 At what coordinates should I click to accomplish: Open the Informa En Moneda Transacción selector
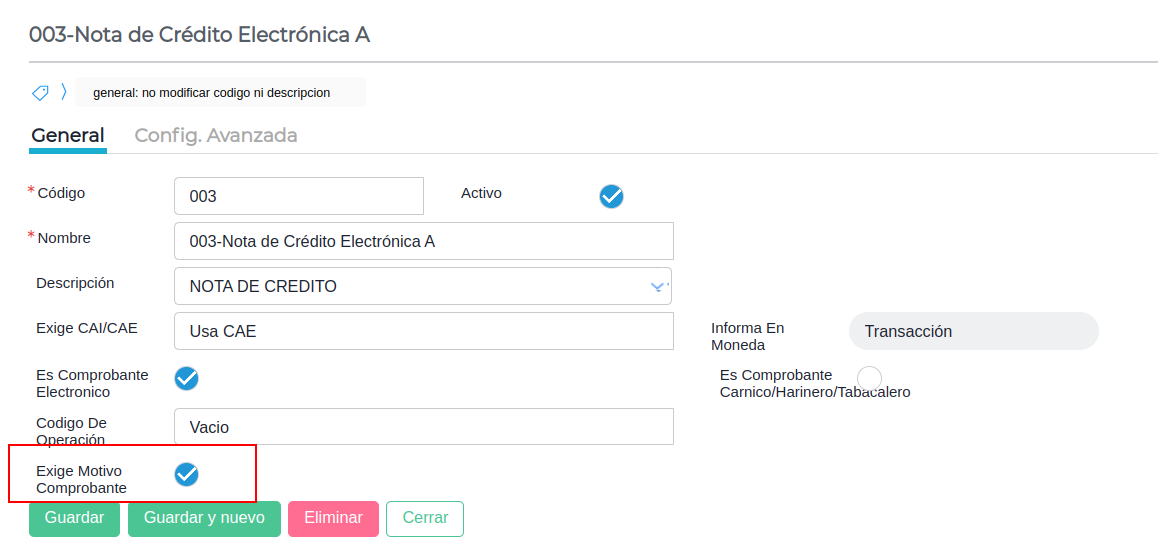click(x=973, y=331)
